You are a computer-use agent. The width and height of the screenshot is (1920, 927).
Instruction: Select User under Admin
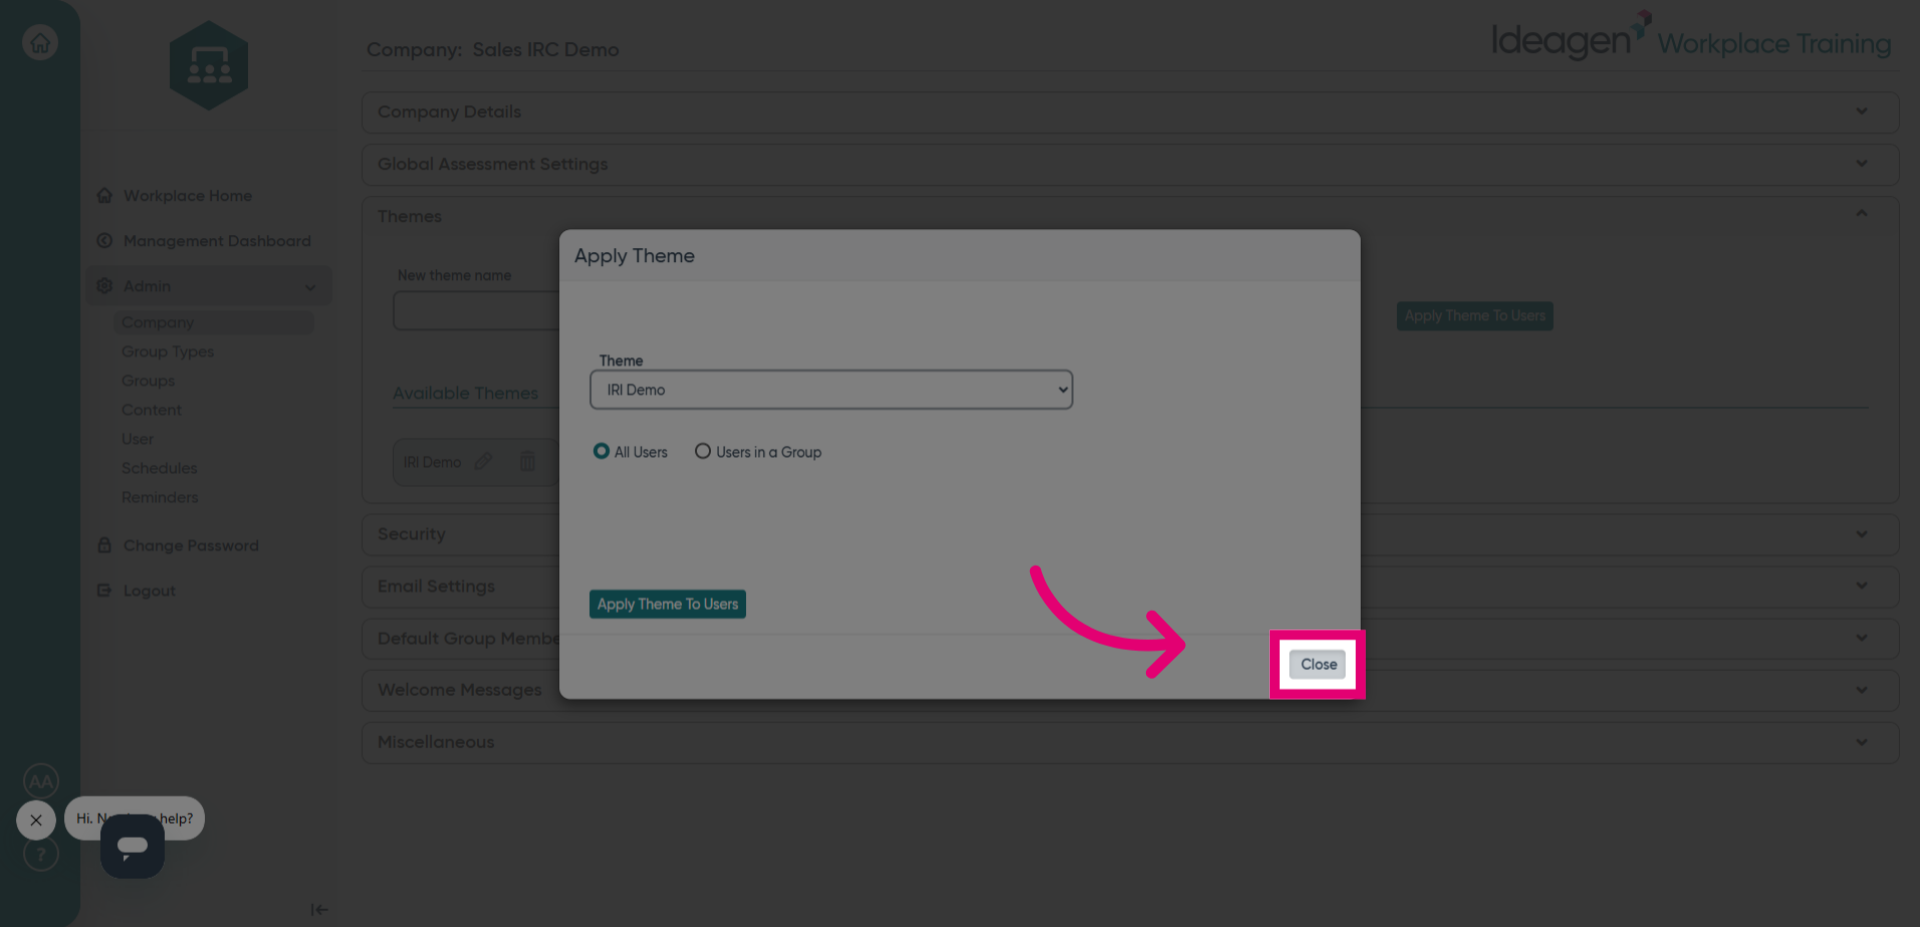tap(137, 438)
